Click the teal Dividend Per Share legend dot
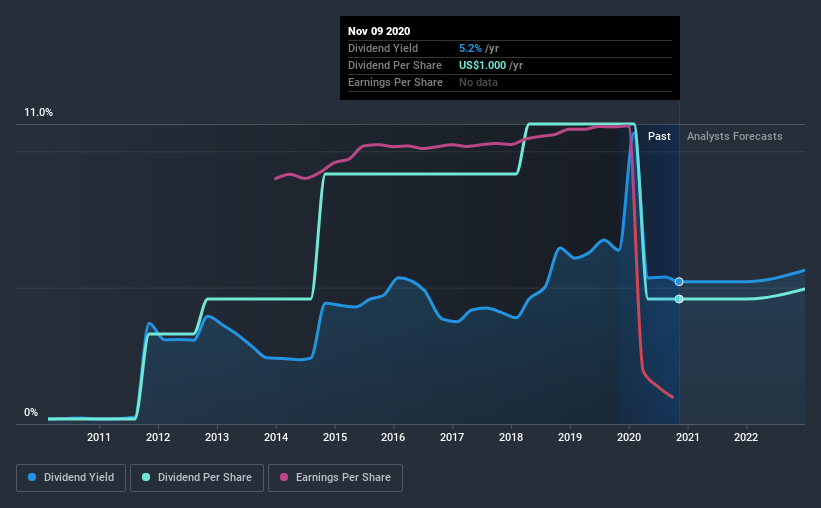The image size is (821, 508). 146,477
